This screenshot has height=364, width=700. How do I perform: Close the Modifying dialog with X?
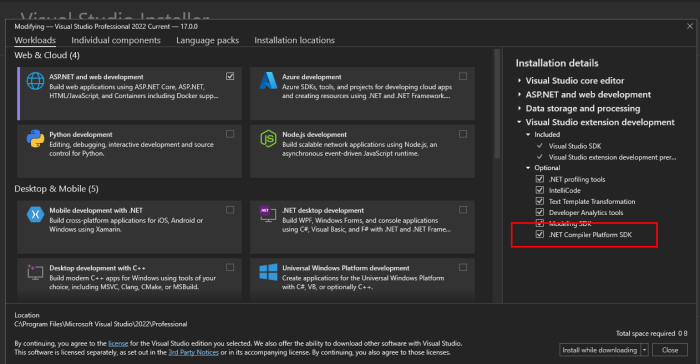pyautogui.click(x=690, y=26)
